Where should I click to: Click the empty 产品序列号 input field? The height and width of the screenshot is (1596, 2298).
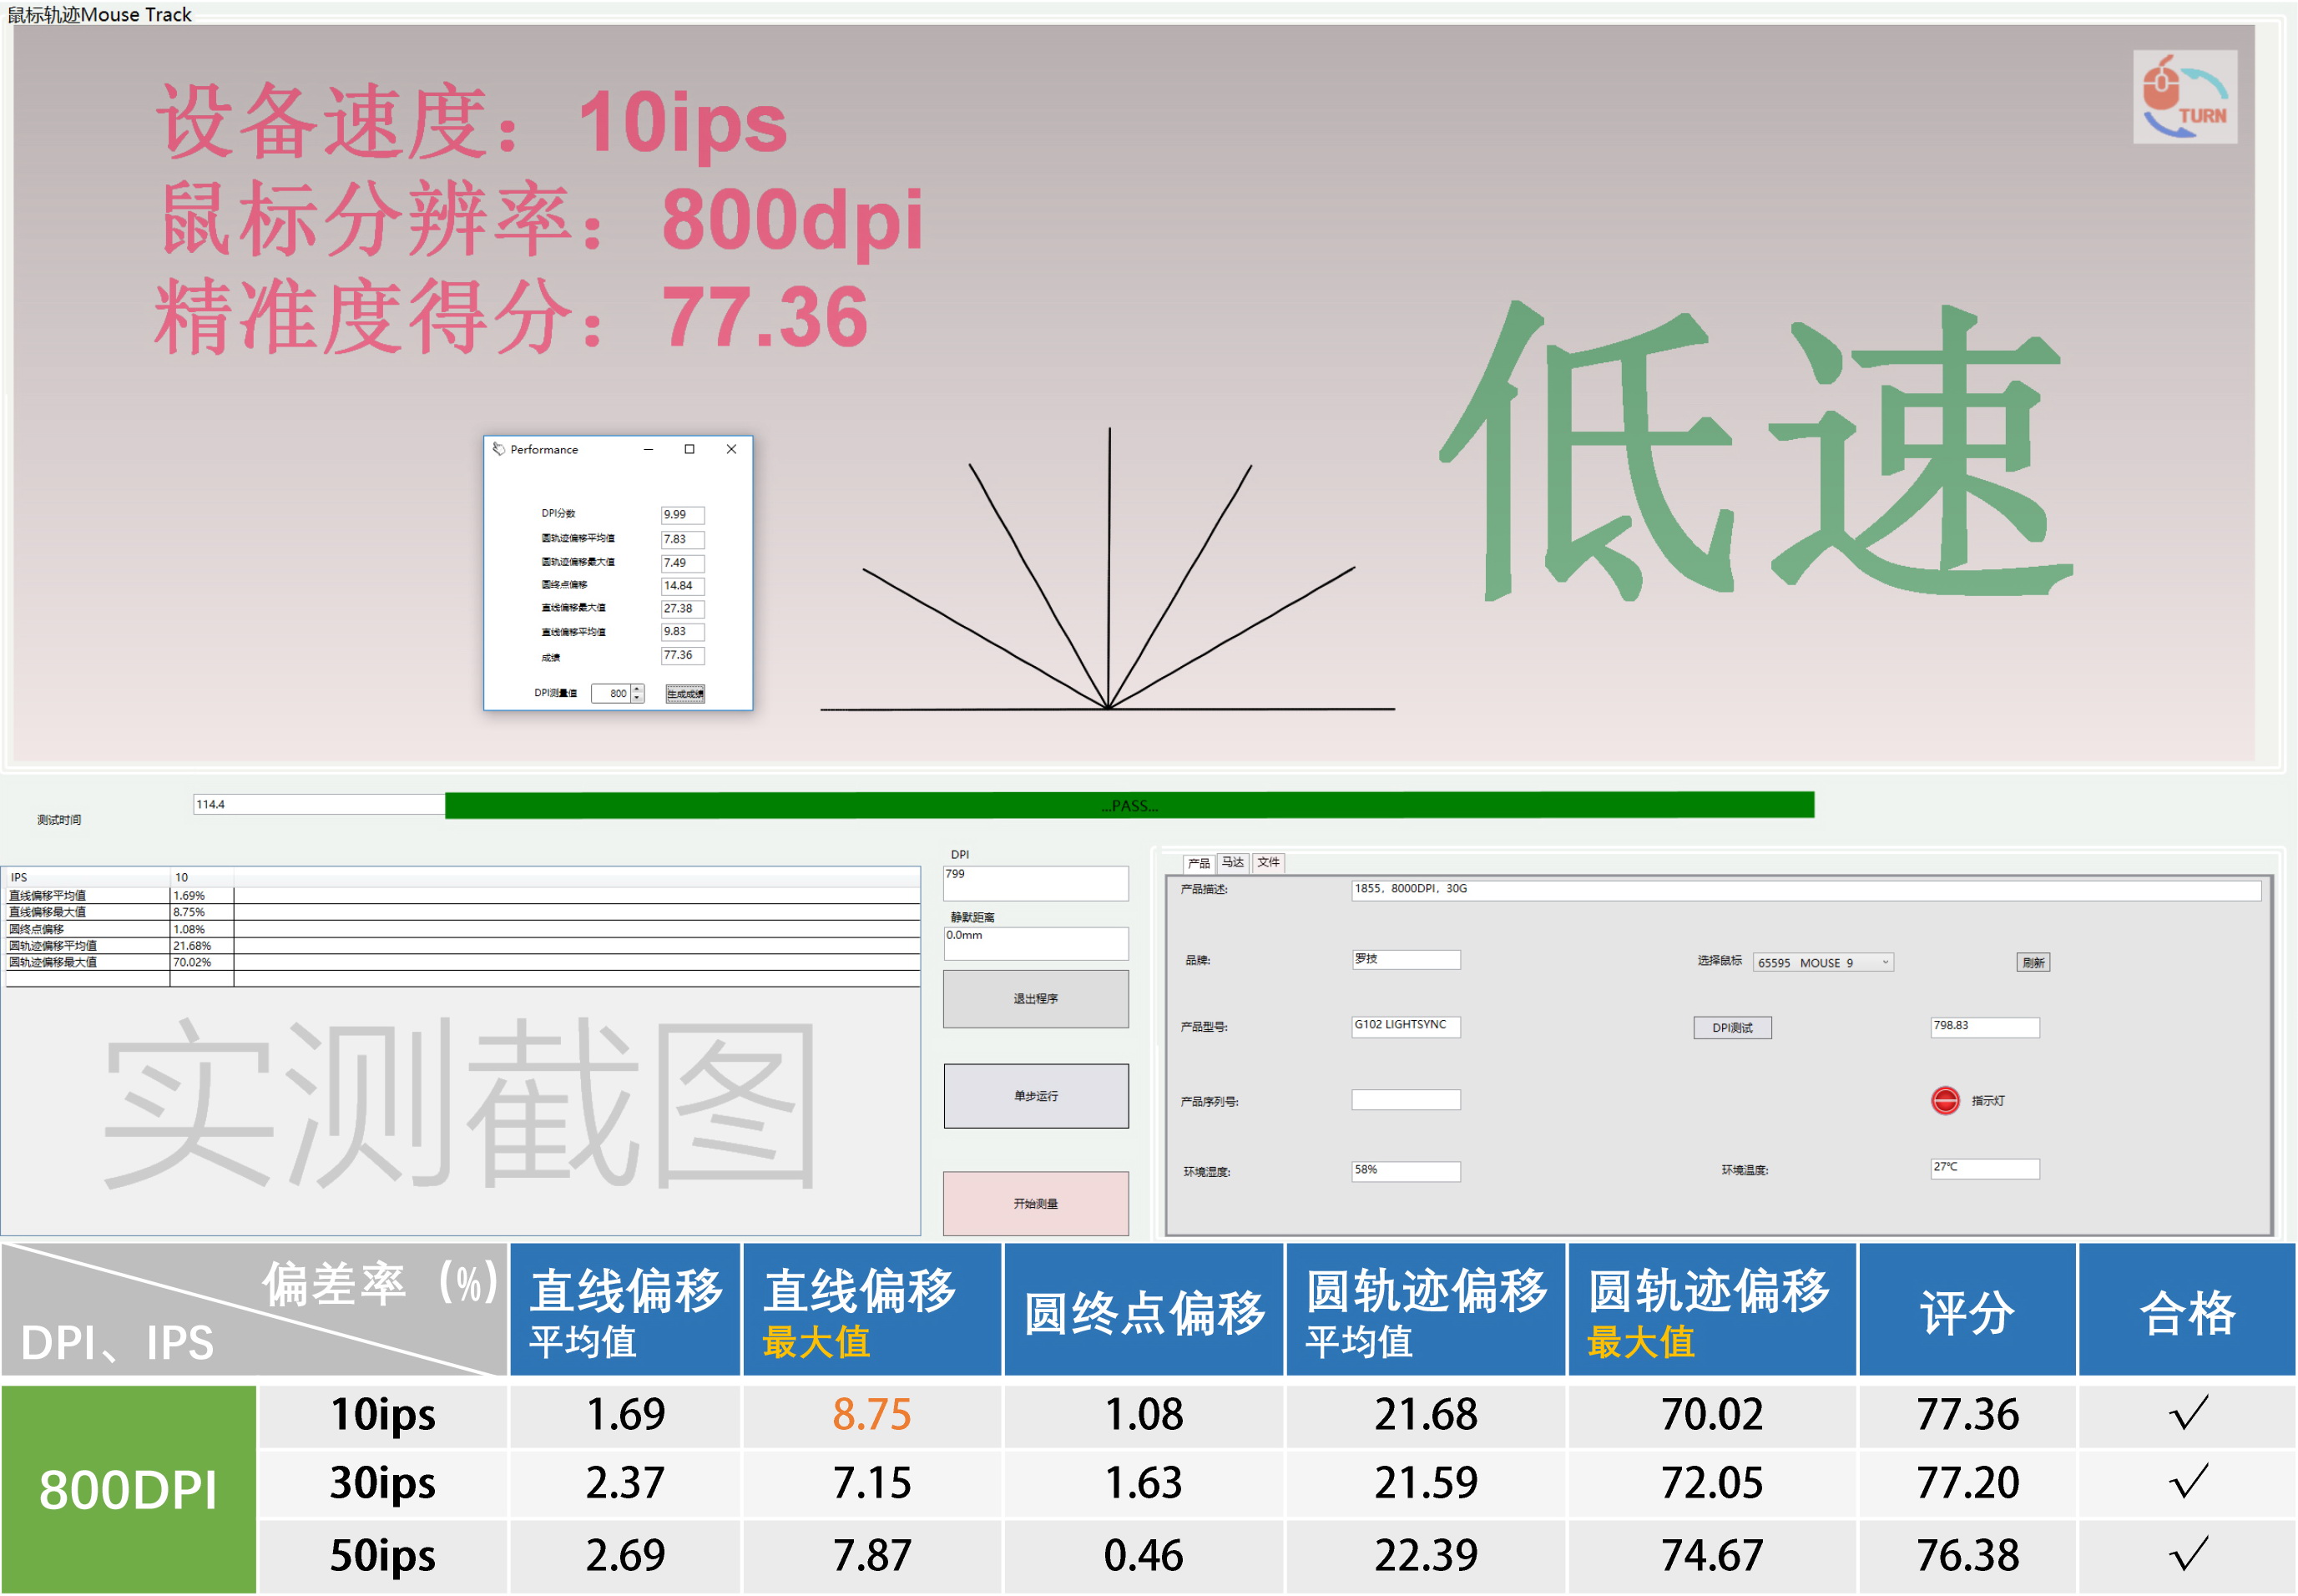point(1406,1099)
